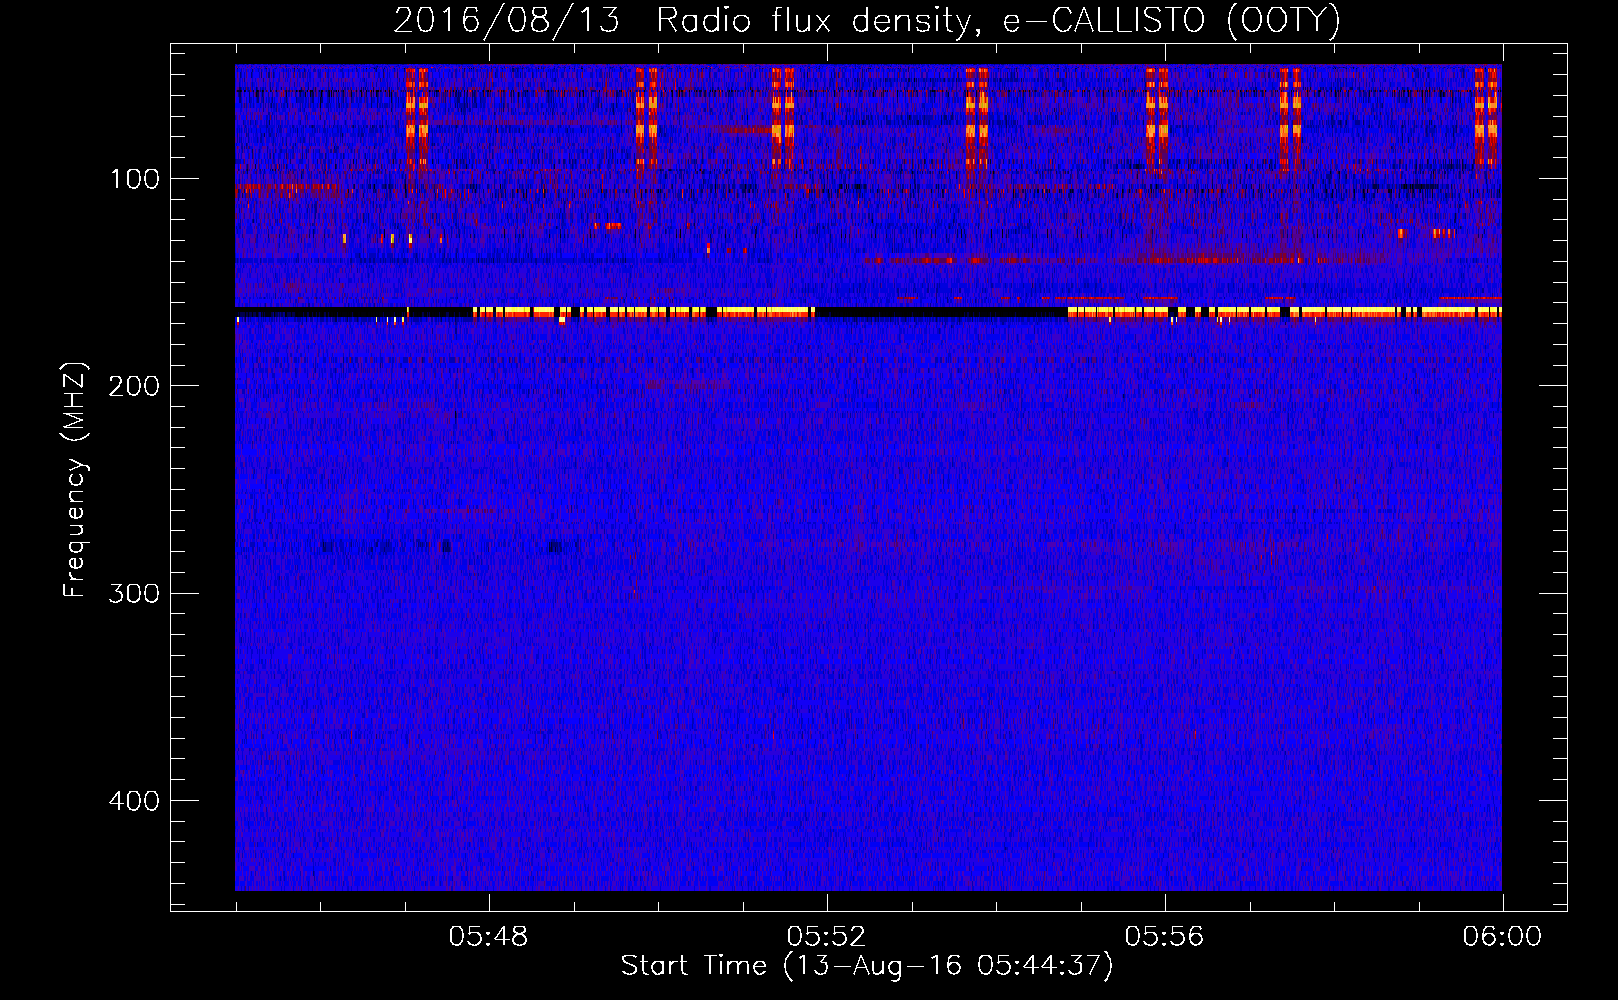
Task: Click the 05:56 time tick label
Action: [1164, 937]
